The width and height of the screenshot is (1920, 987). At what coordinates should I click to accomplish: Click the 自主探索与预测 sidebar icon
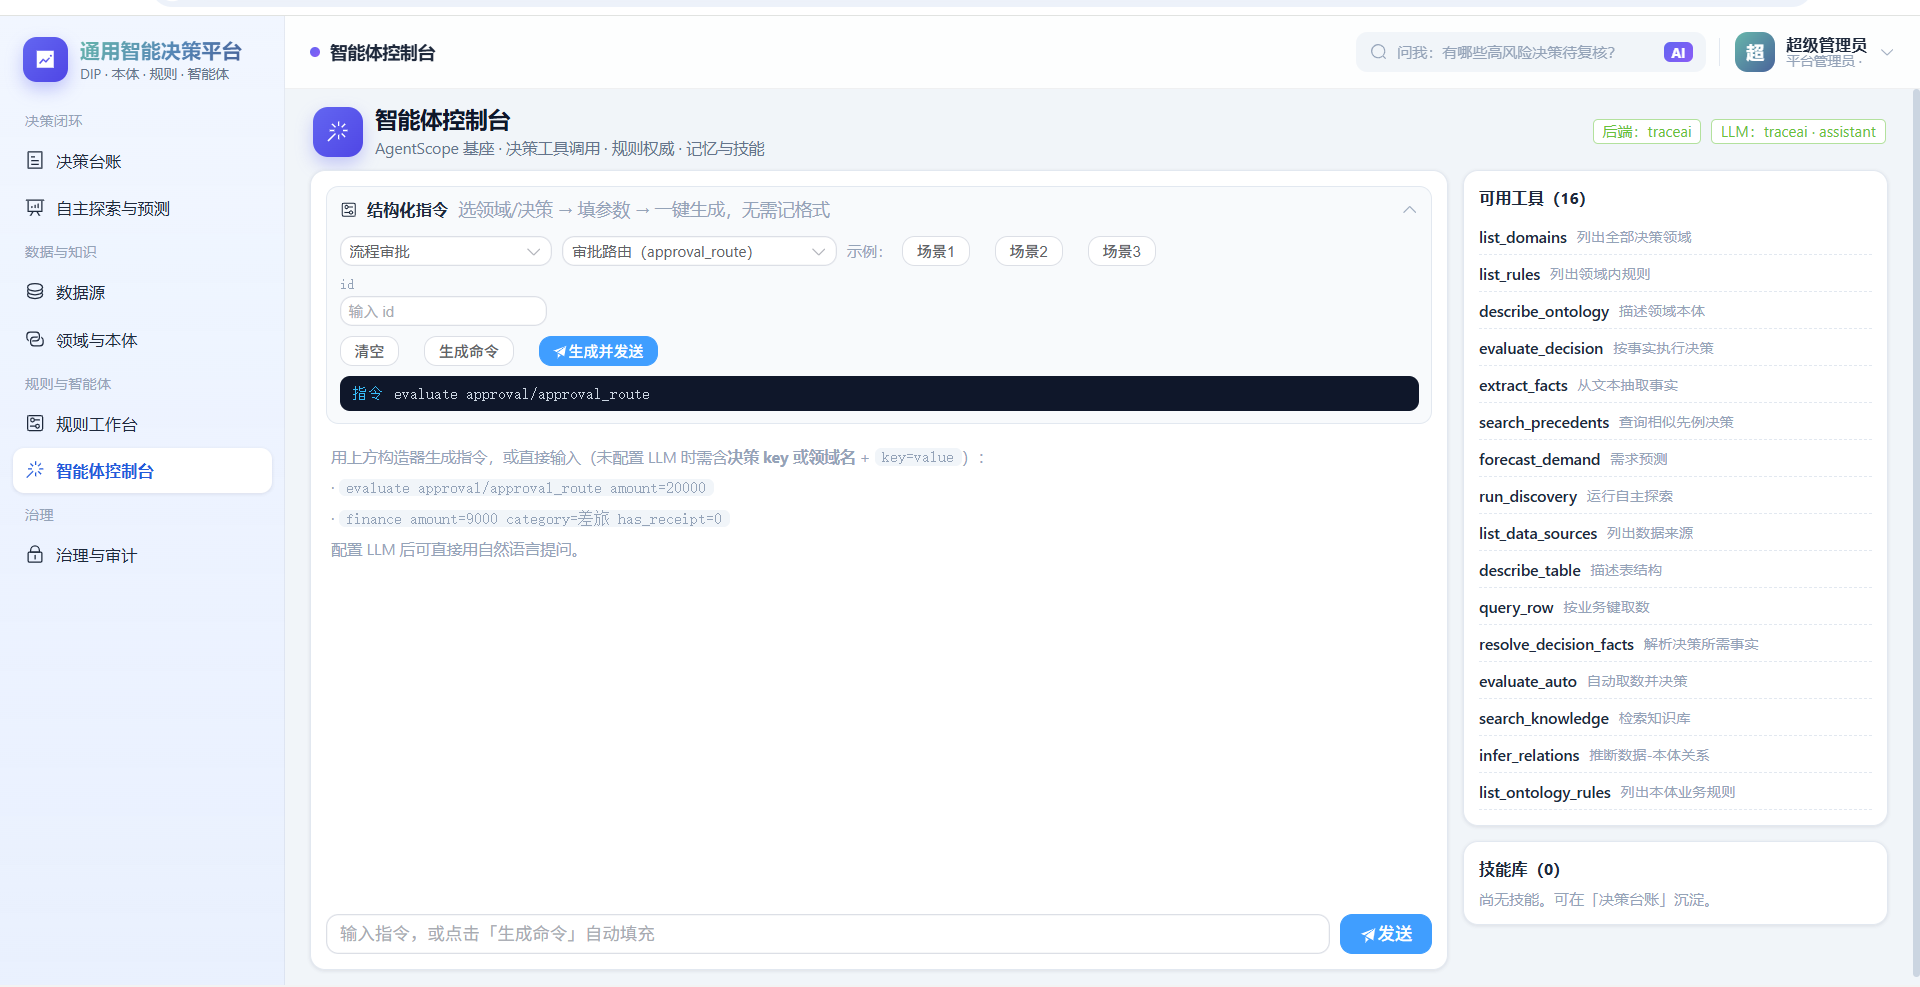35,208
